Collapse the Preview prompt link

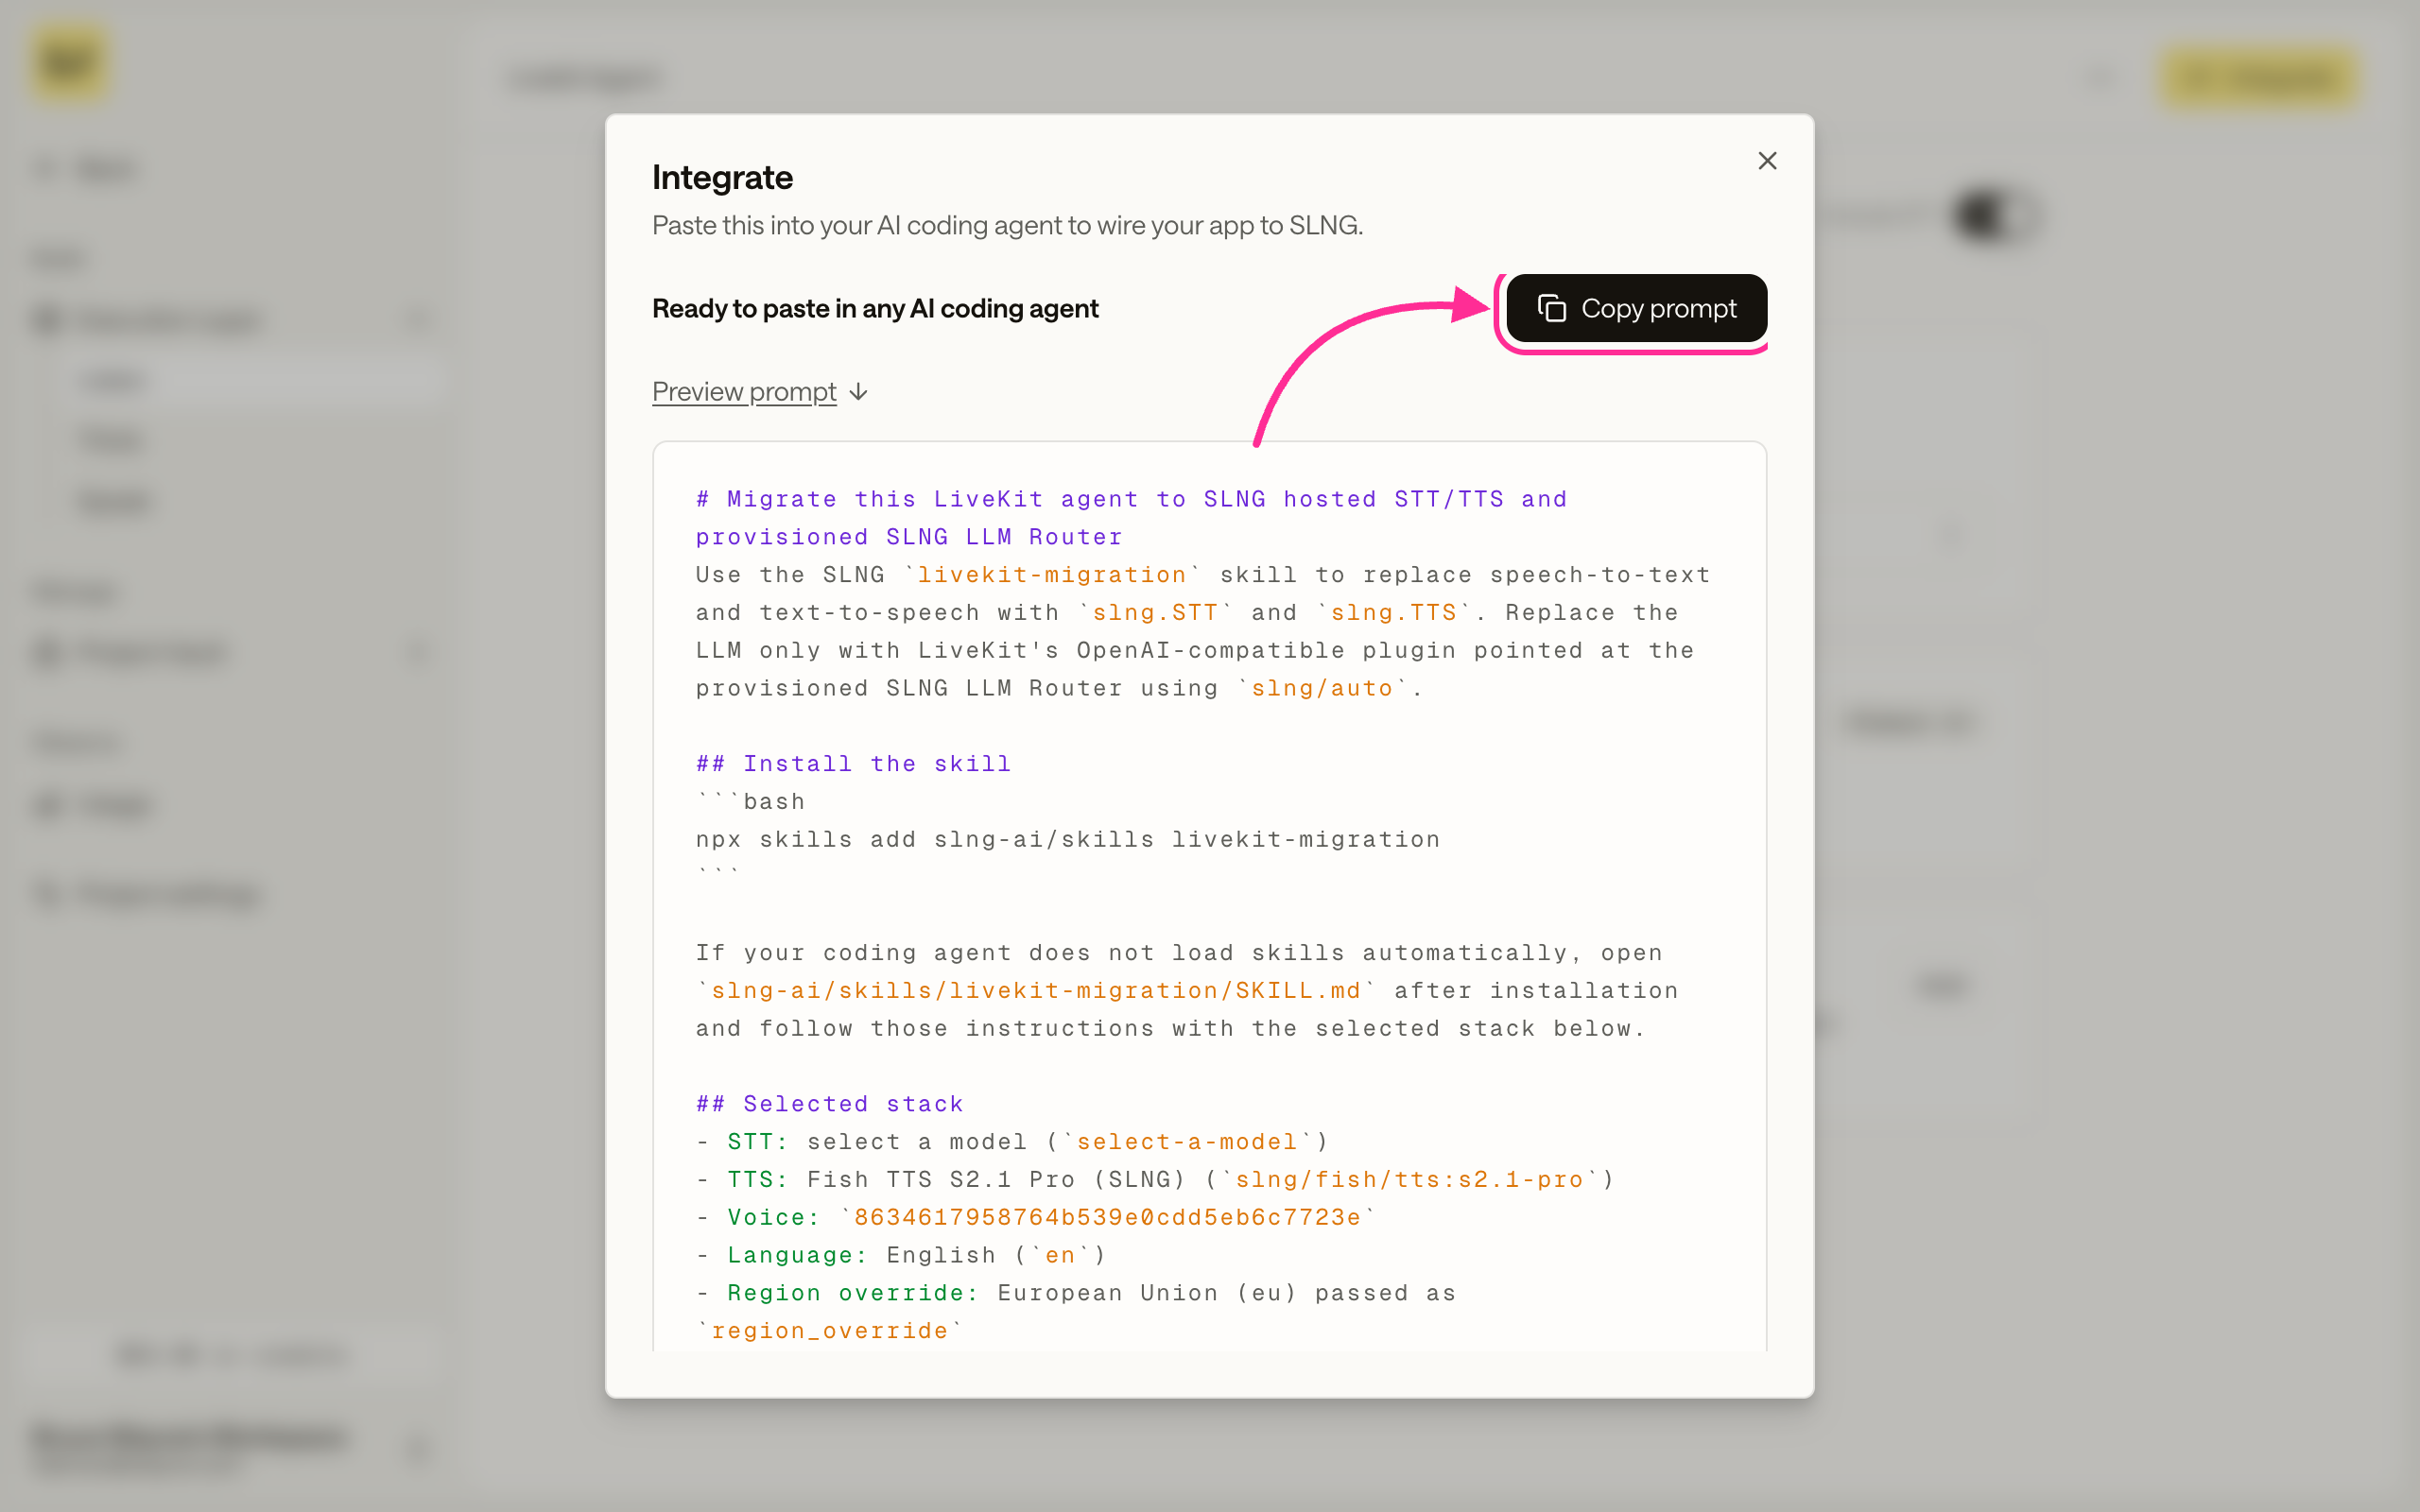pos(744,391)
